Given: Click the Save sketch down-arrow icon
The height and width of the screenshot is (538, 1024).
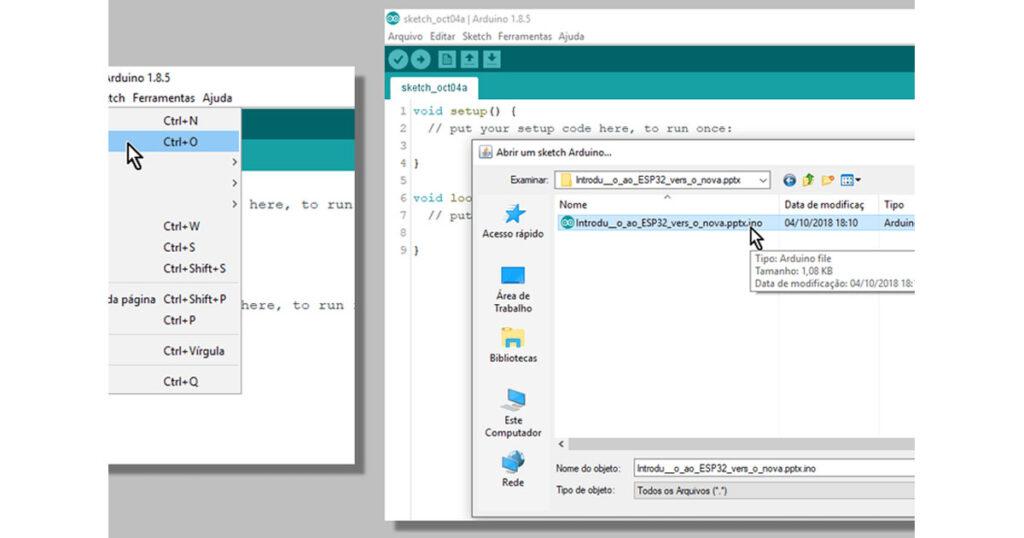Looking at the screenshot, I should pos(492,60).
